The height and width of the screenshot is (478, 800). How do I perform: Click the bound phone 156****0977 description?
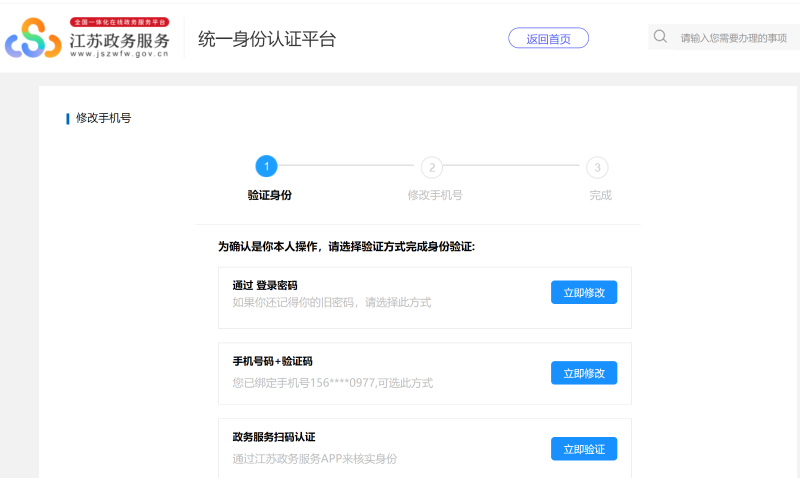pos(333,382)
